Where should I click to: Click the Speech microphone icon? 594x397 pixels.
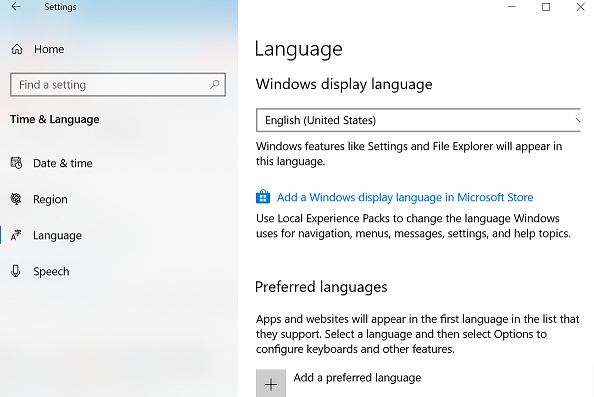[16, 271]
